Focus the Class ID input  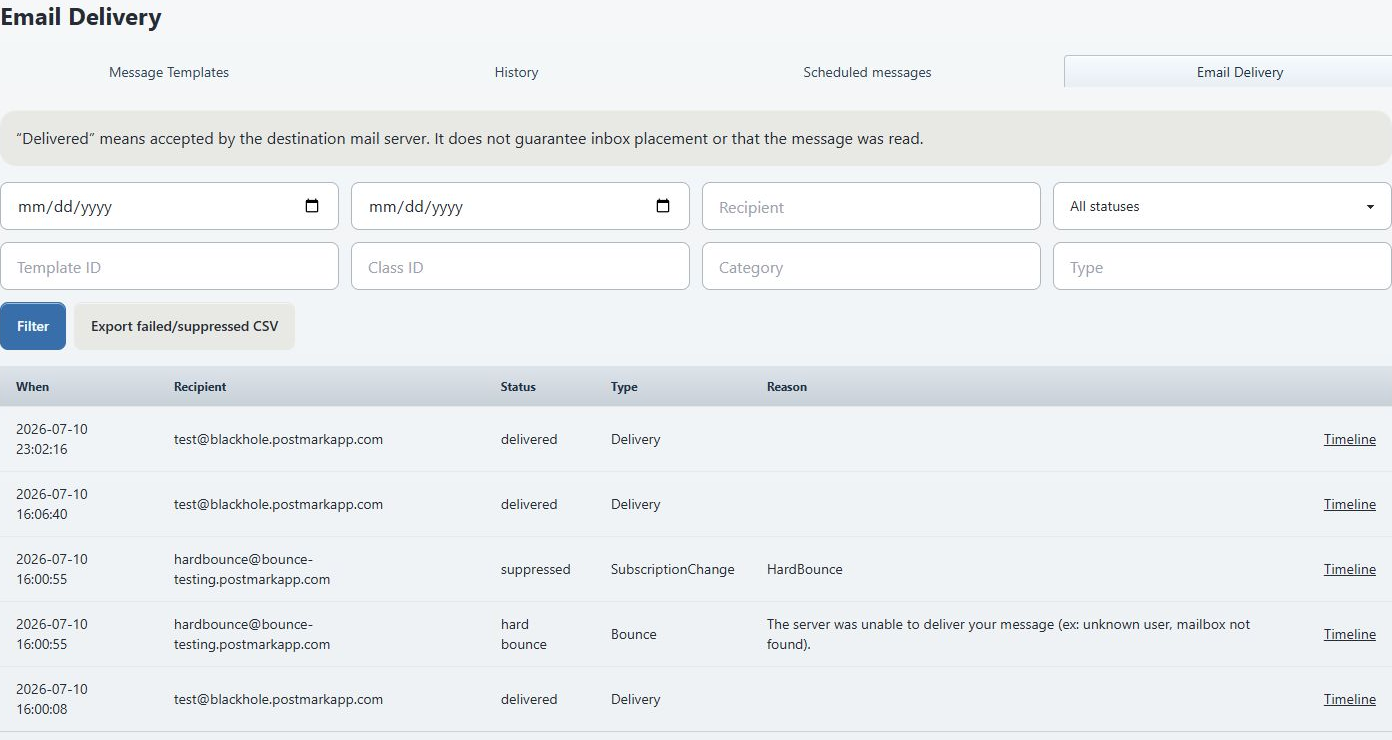click(x=520, y=266)
